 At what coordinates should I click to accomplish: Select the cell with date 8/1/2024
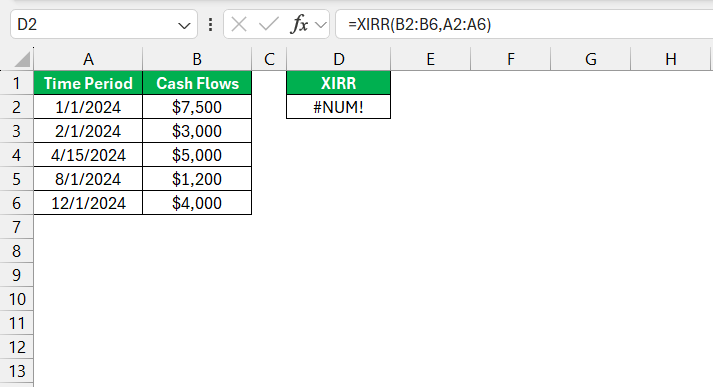click(88, 179)
